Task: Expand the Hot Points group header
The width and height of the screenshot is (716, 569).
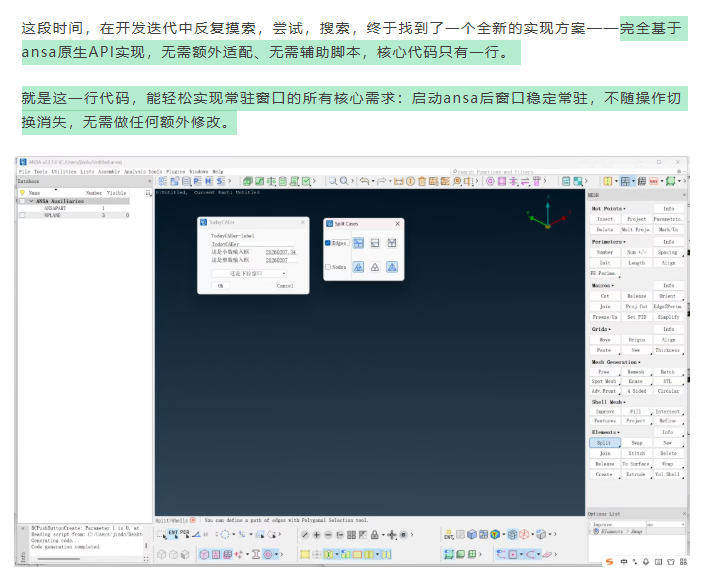Action: (608, 209)
